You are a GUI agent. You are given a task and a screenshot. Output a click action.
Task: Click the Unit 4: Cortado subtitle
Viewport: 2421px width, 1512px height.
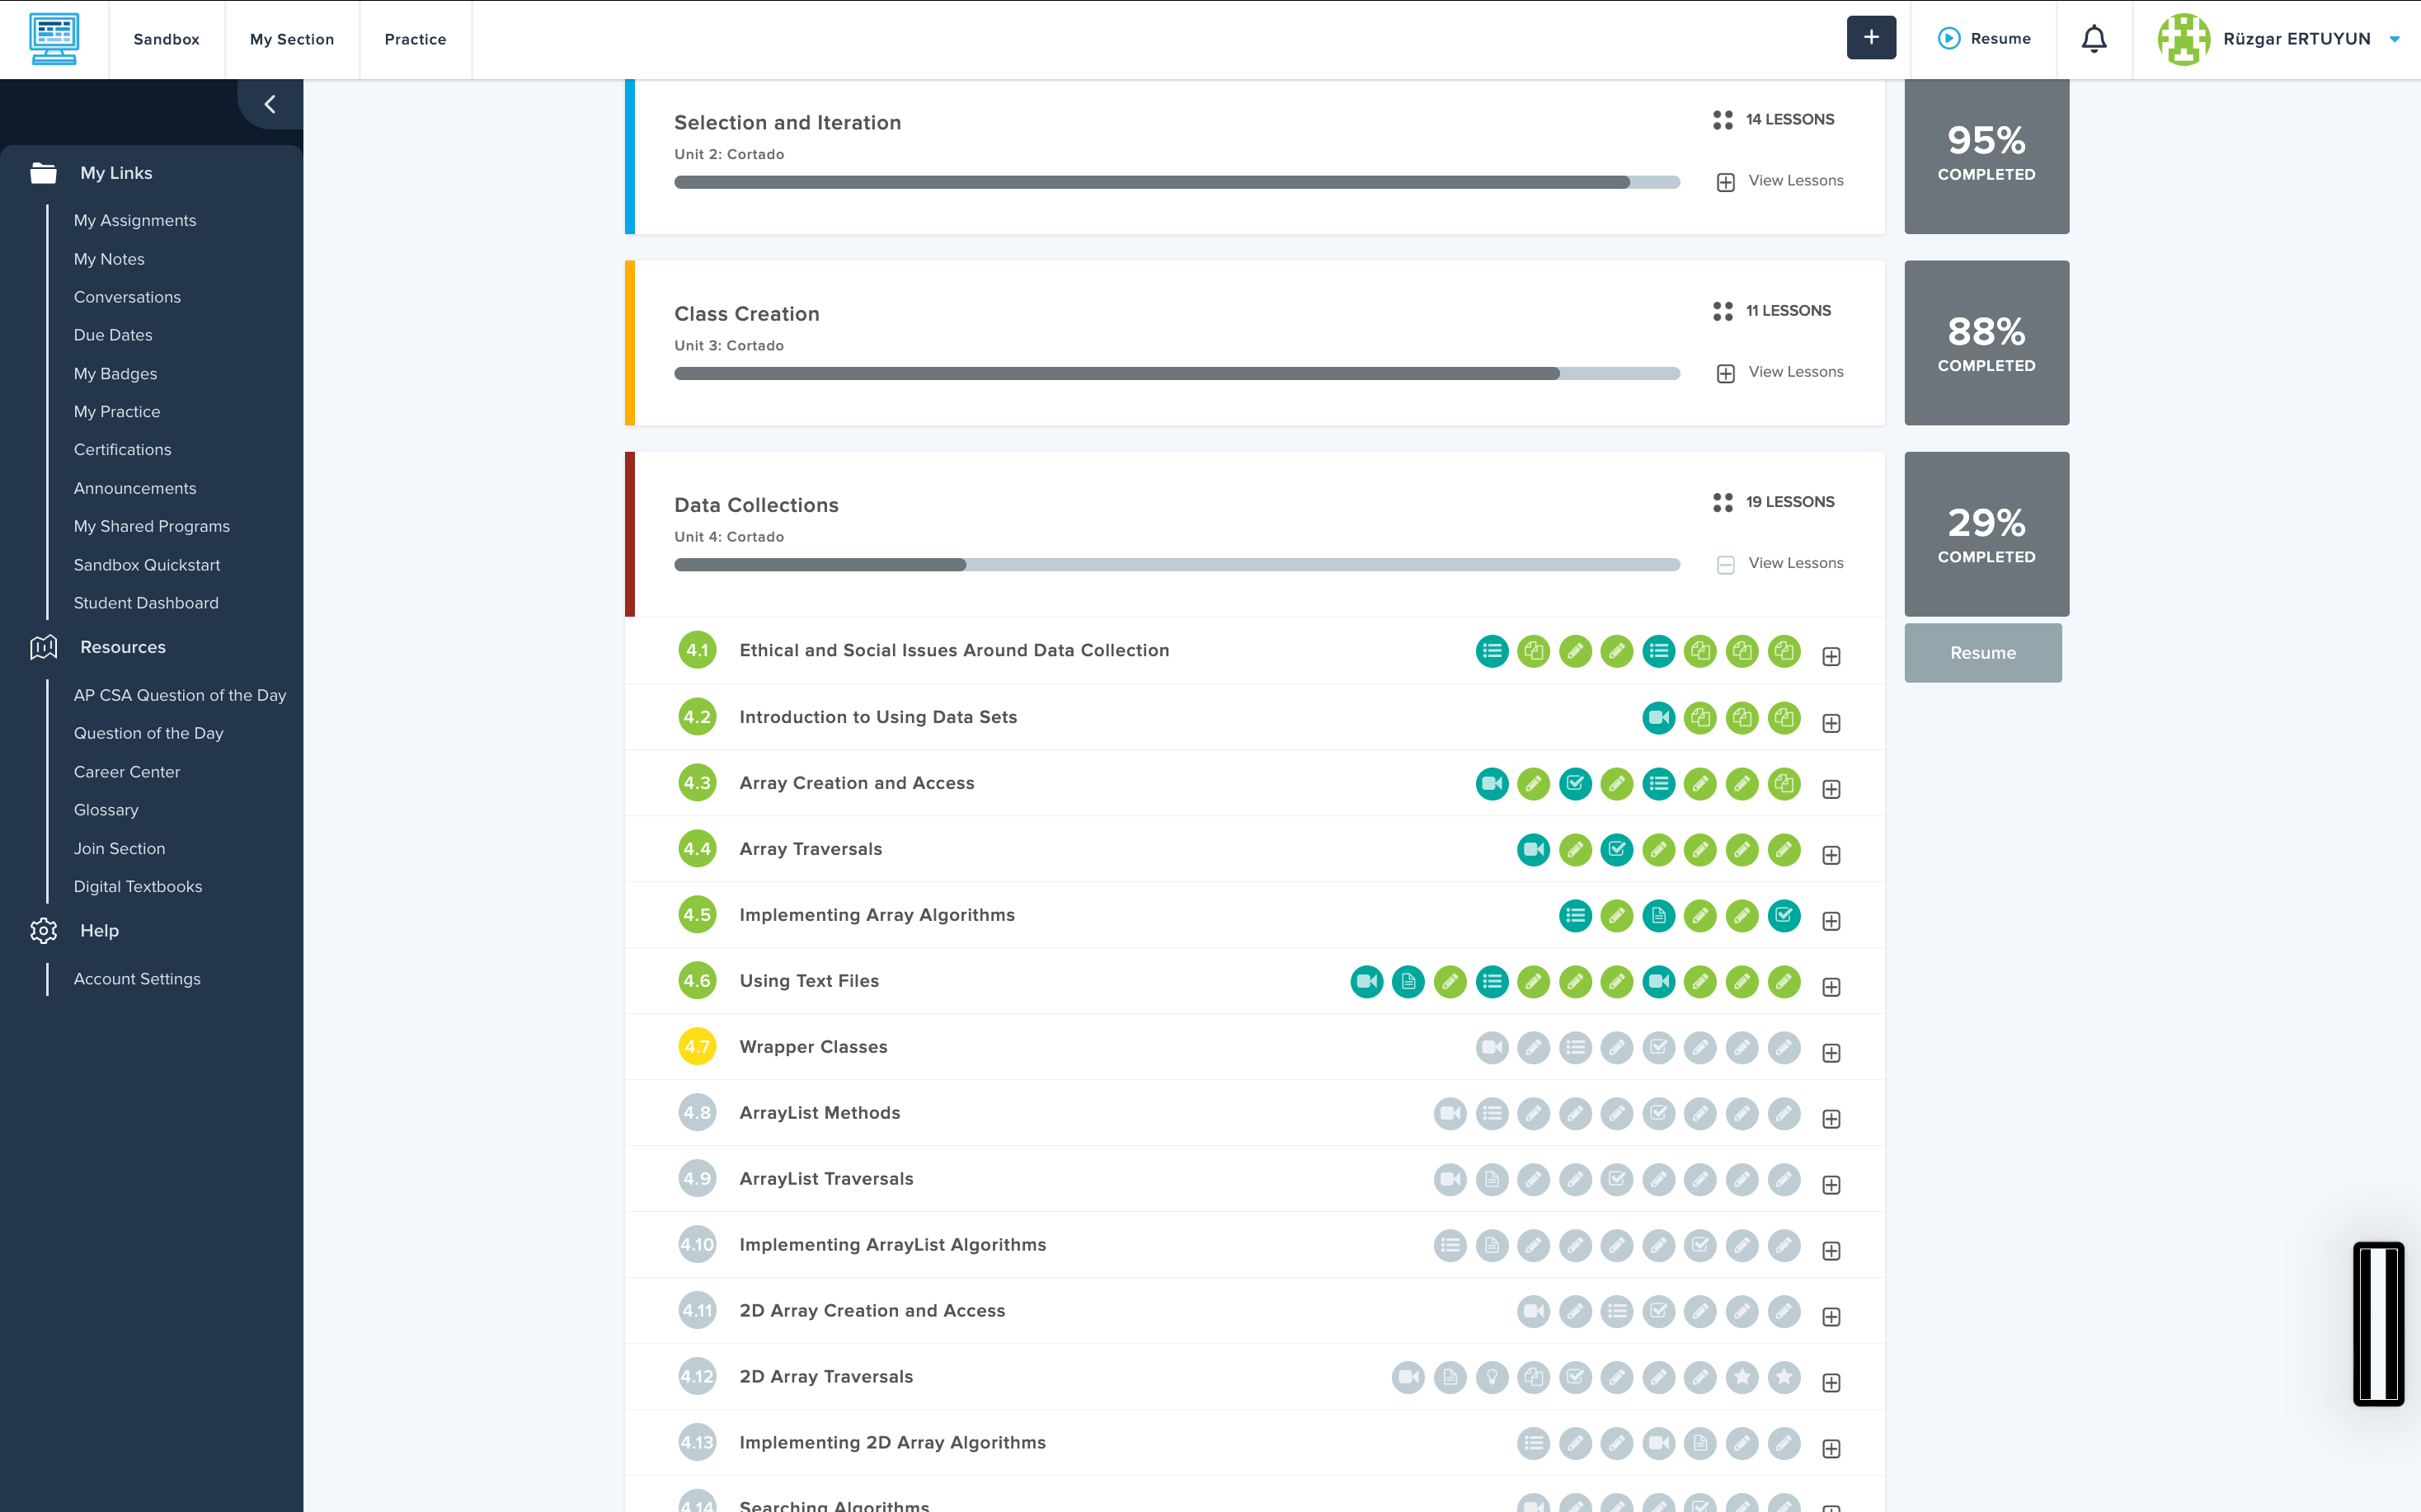click(729, 537)
